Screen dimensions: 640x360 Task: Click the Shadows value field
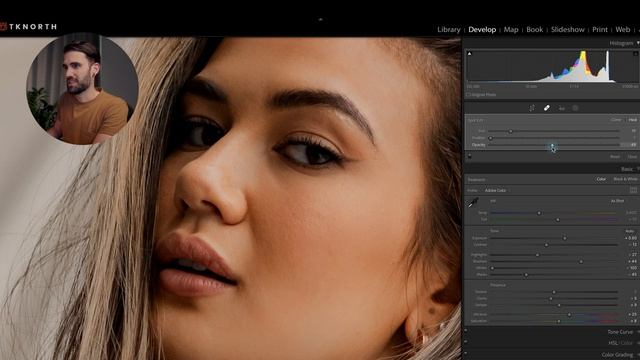632,261
